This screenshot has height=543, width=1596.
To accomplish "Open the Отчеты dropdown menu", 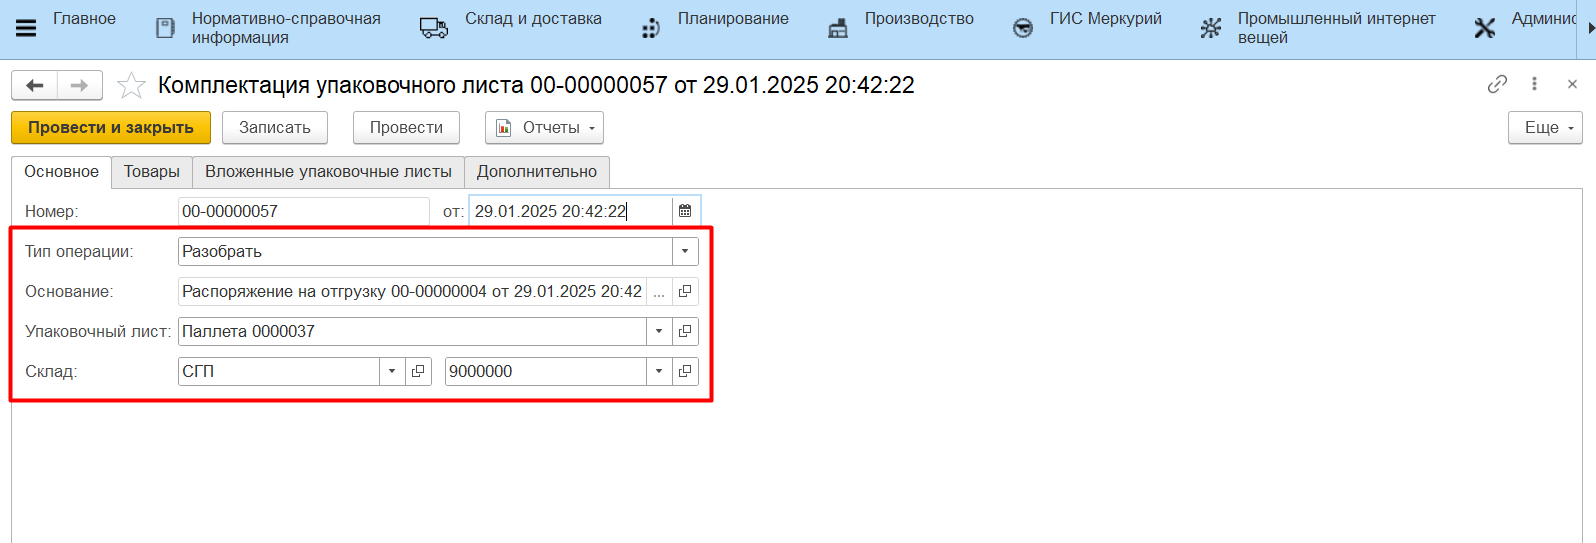I will pyautogui.click(x=544, y=128).
